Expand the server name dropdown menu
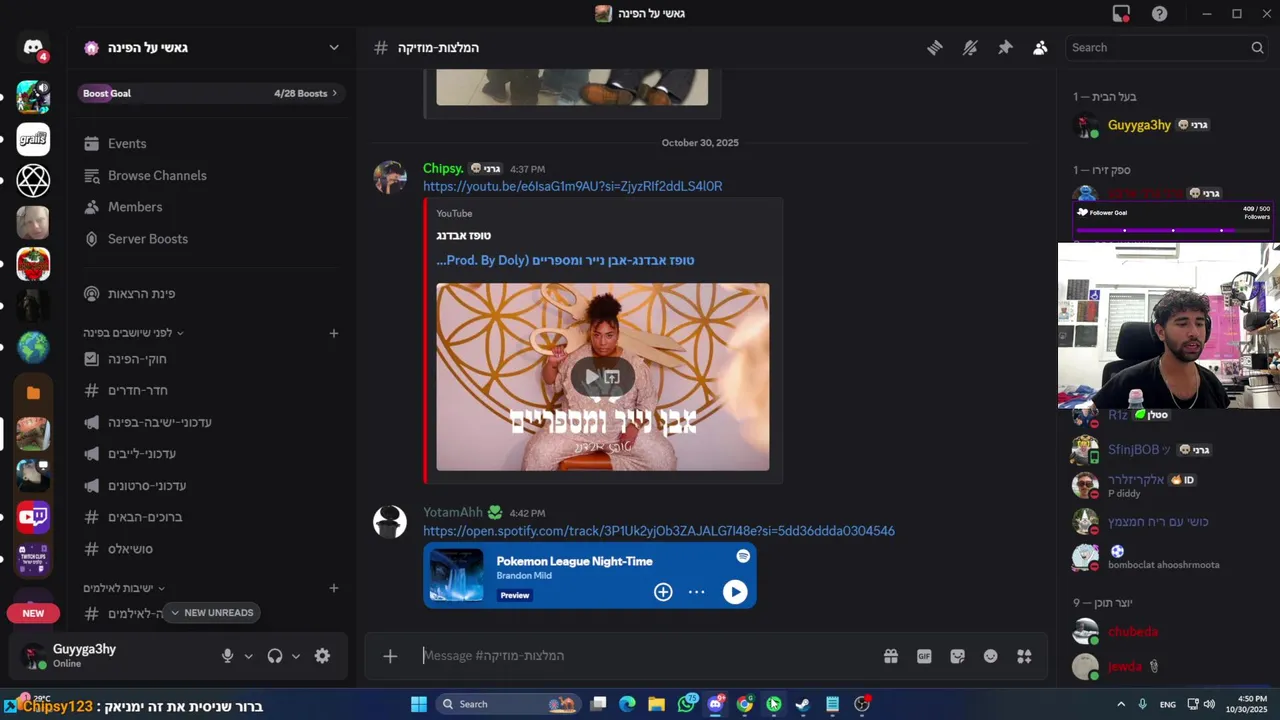Viewport: 1280px width, 720px height. tap(334, 48)
